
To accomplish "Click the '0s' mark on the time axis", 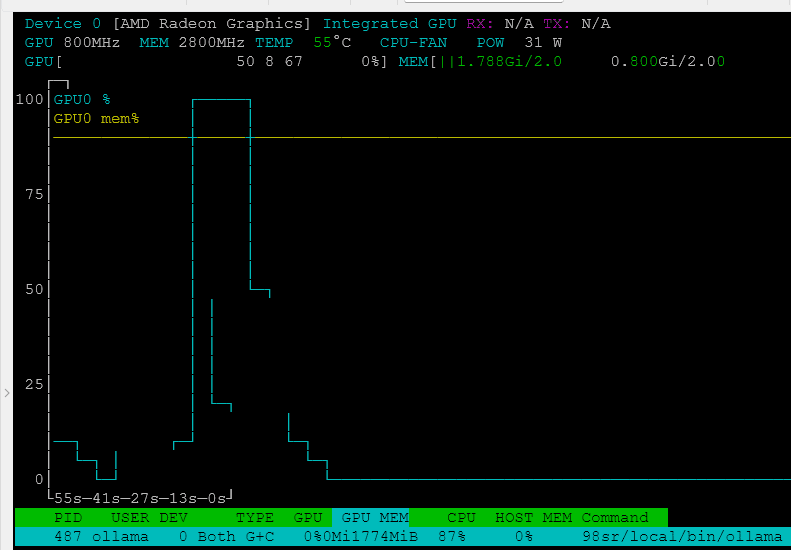I will coord(216,499).
